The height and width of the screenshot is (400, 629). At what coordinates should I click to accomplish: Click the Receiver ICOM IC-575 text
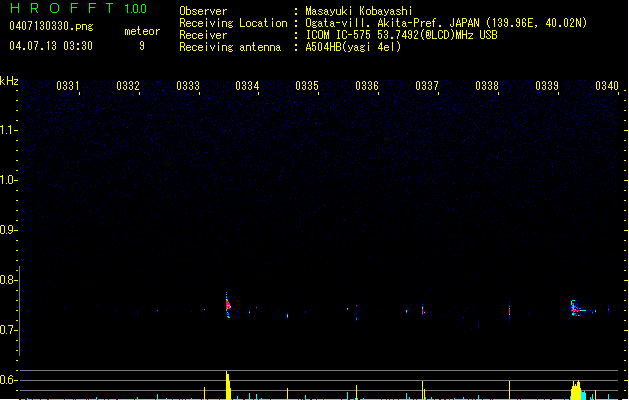pos(401,35)
